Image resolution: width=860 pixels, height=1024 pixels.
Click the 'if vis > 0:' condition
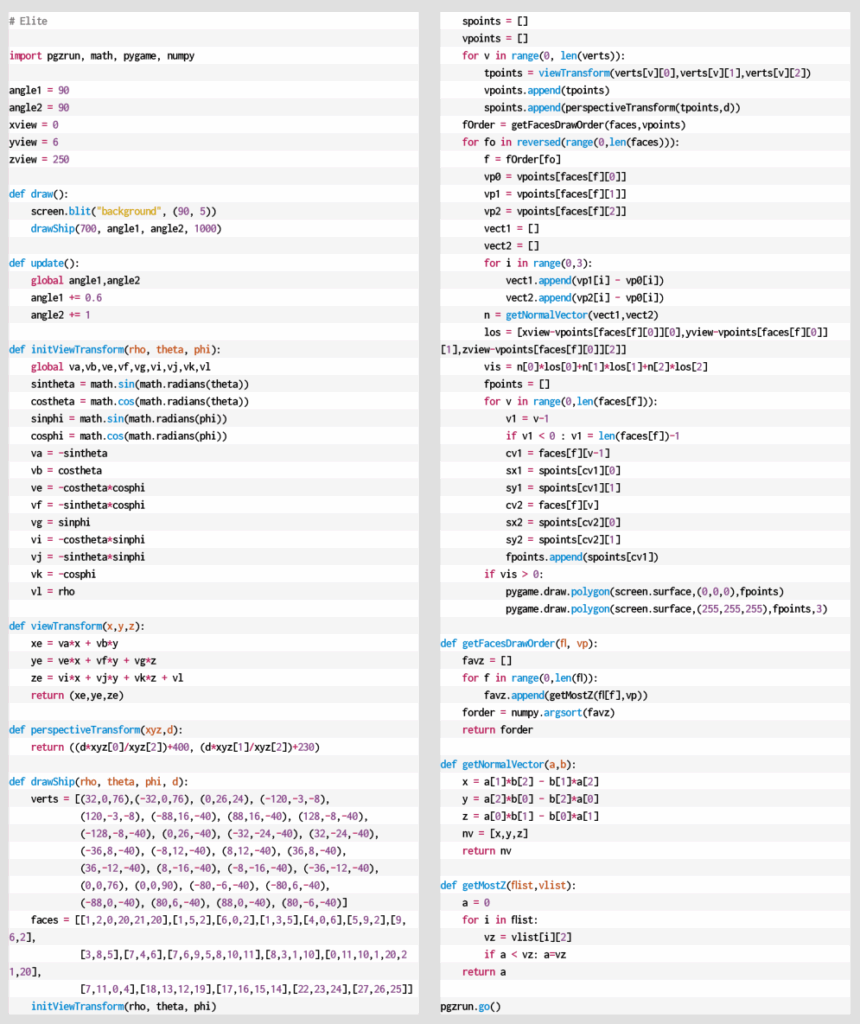[x=515, y=574]
